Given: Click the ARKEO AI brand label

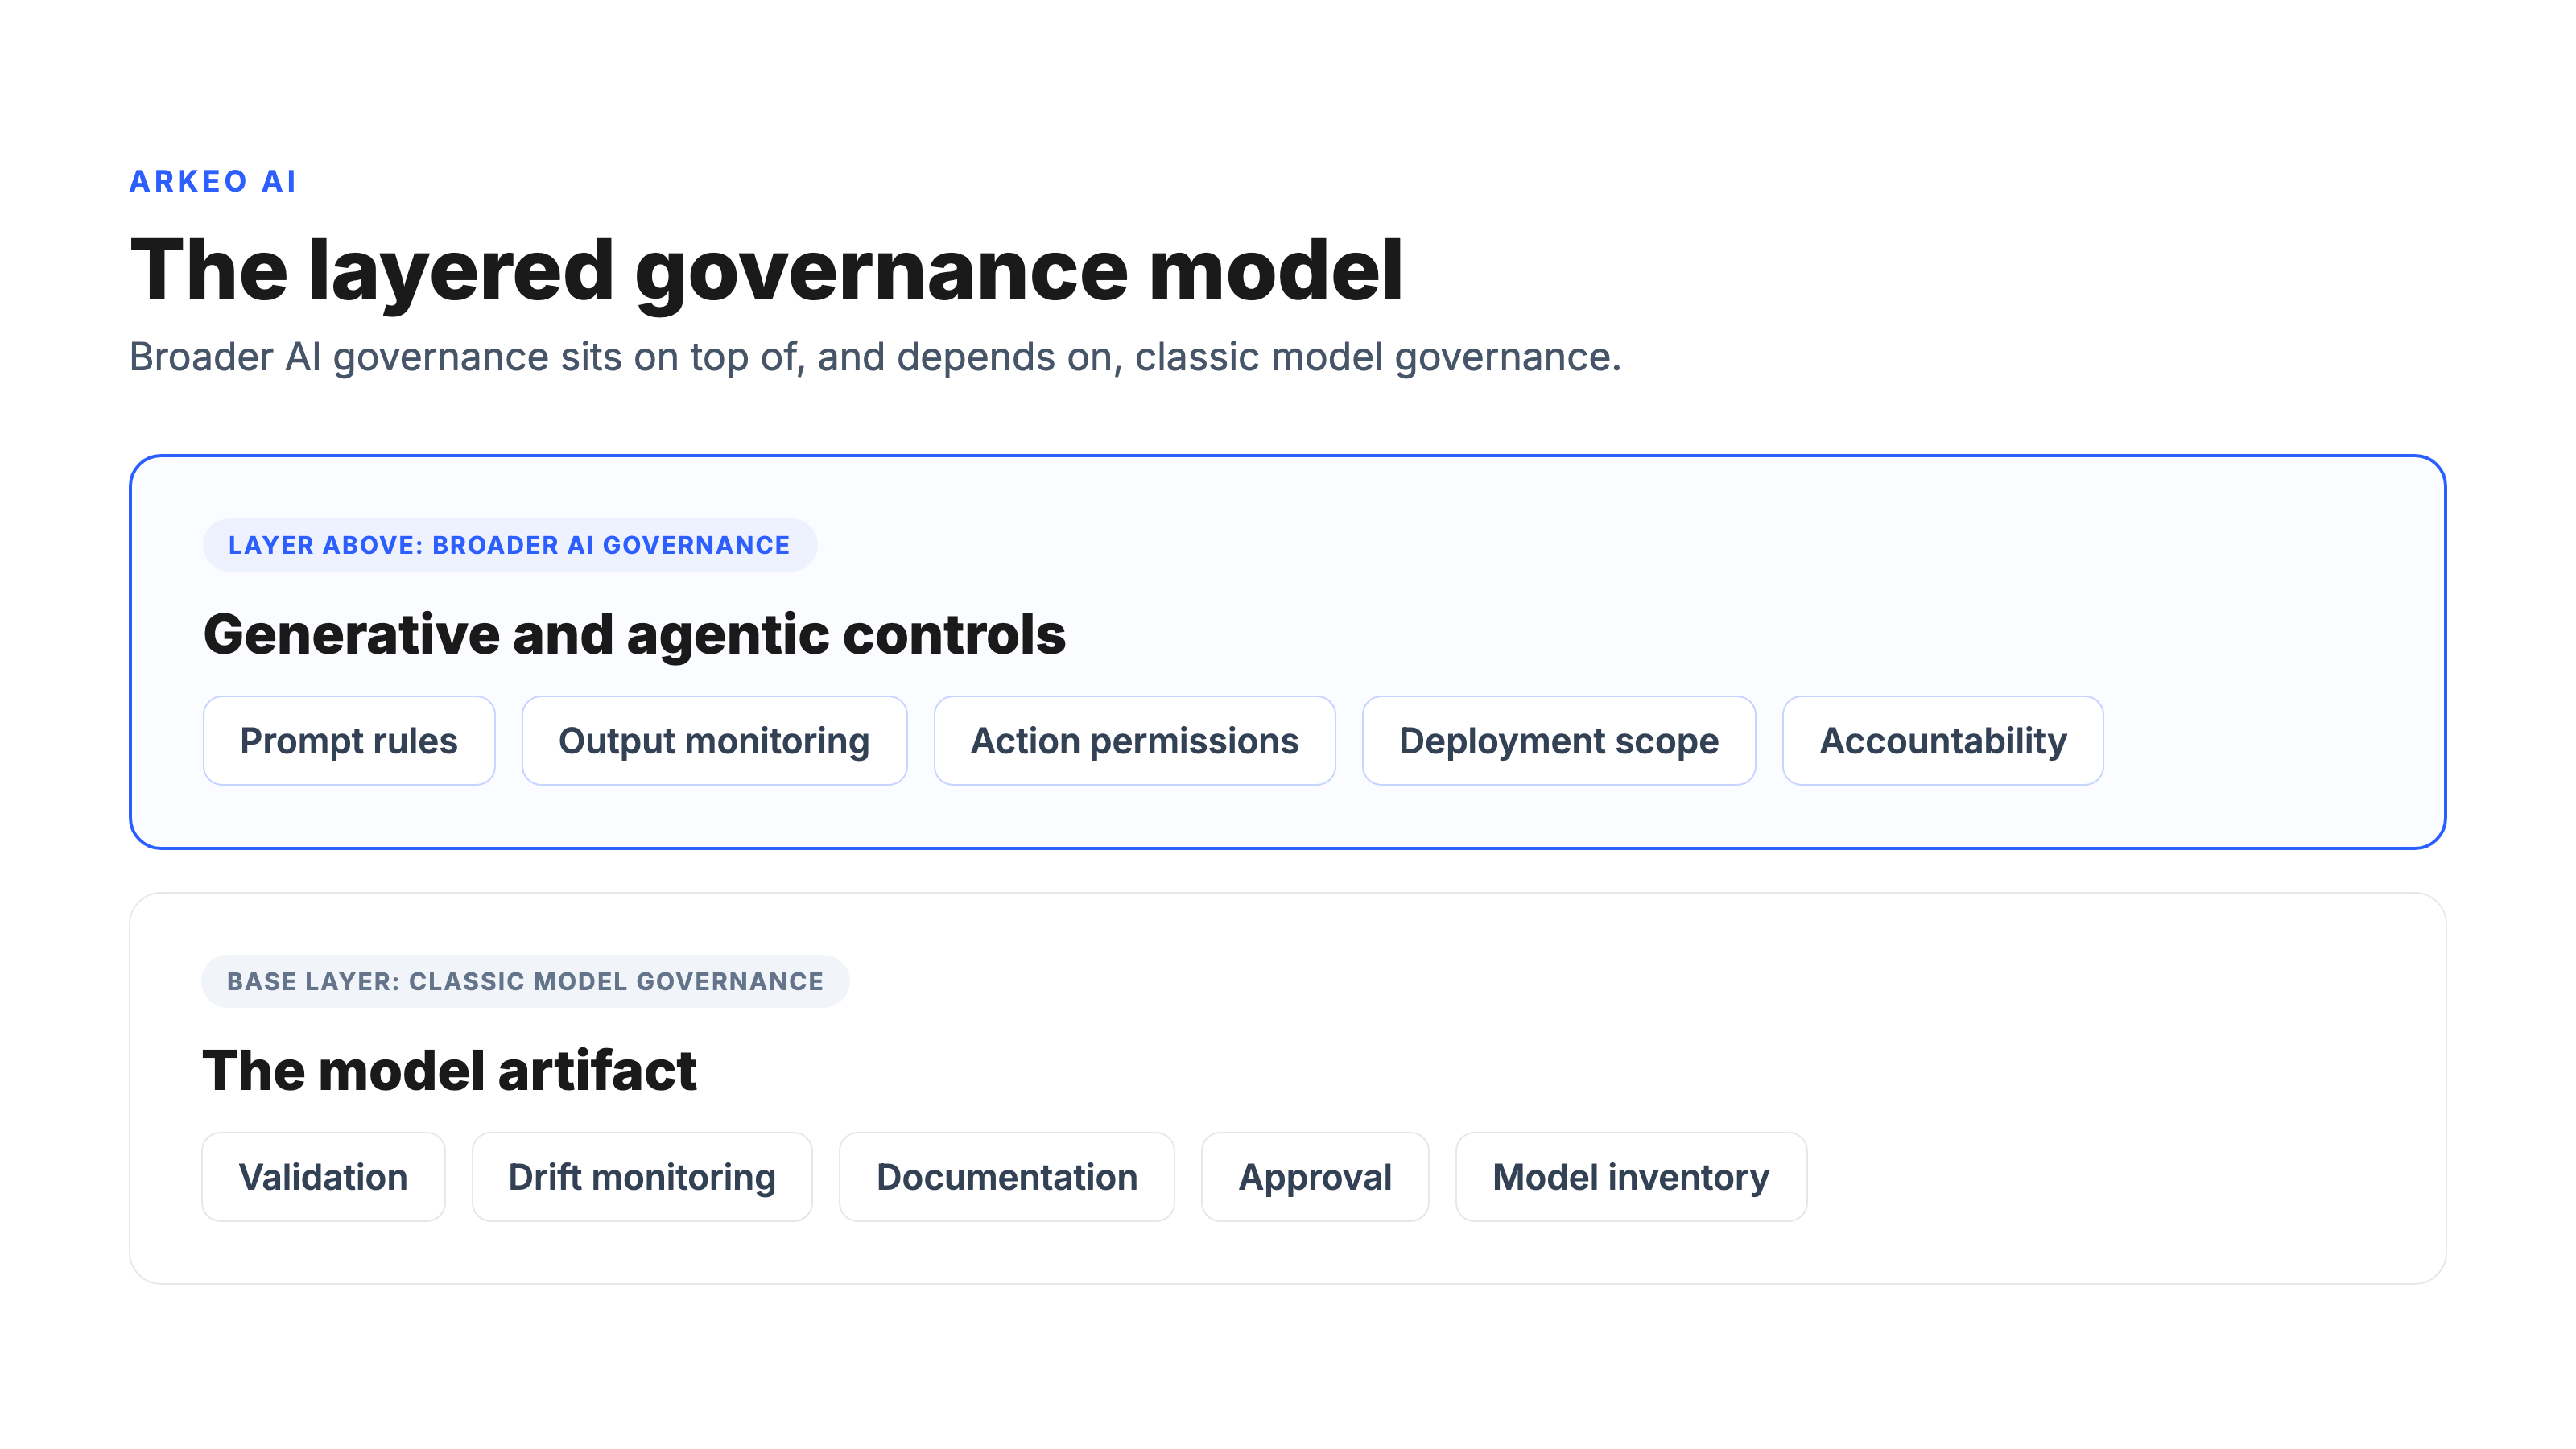Looking at the screenshot, I should point(213,181).
